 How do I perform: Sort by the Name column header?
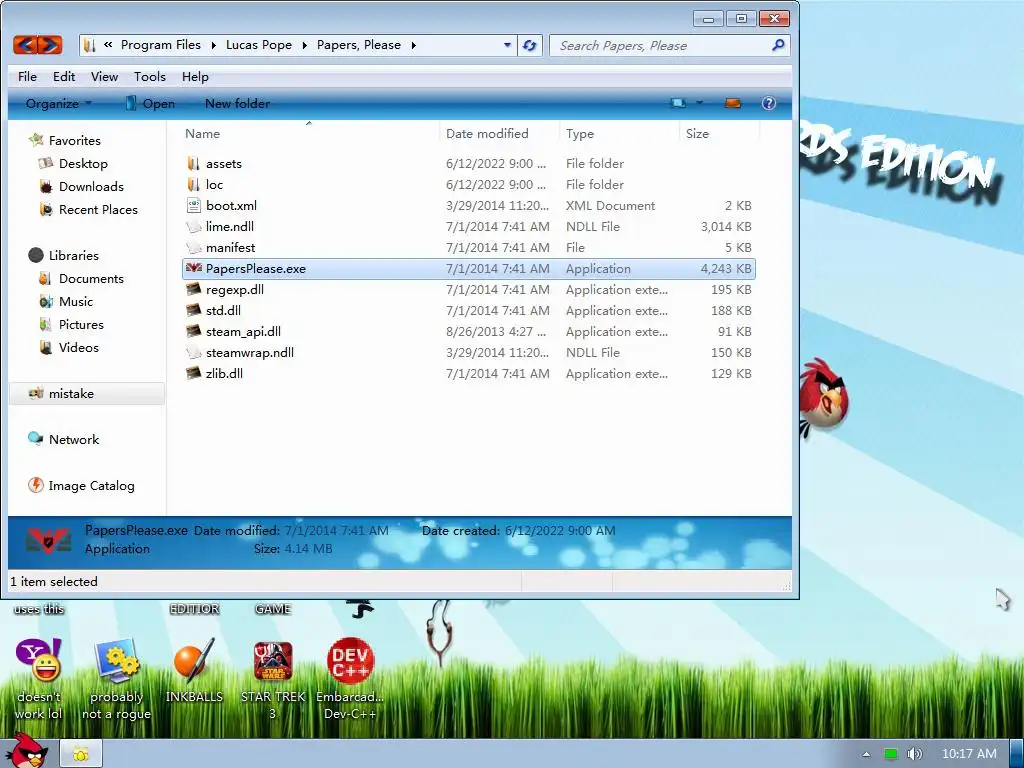(308, 133)
